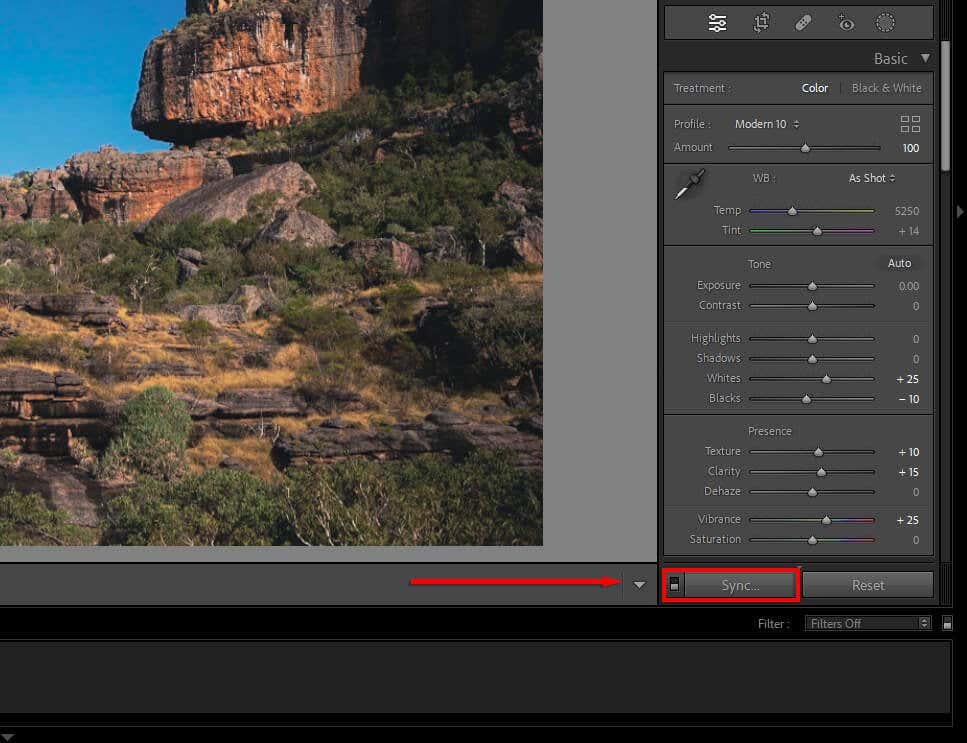
Task: Open the Modern 10 profile dropdown
Action: coord(767,124)
